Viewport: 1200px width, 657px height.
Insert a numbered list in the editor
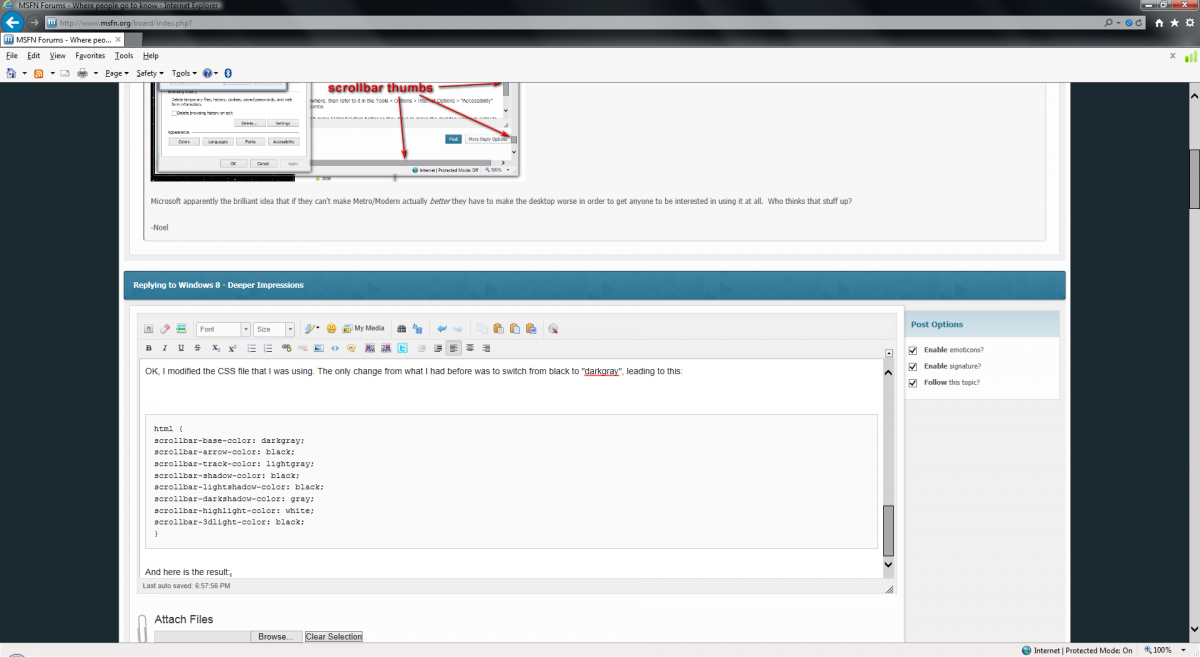click(x=267, y=348)
